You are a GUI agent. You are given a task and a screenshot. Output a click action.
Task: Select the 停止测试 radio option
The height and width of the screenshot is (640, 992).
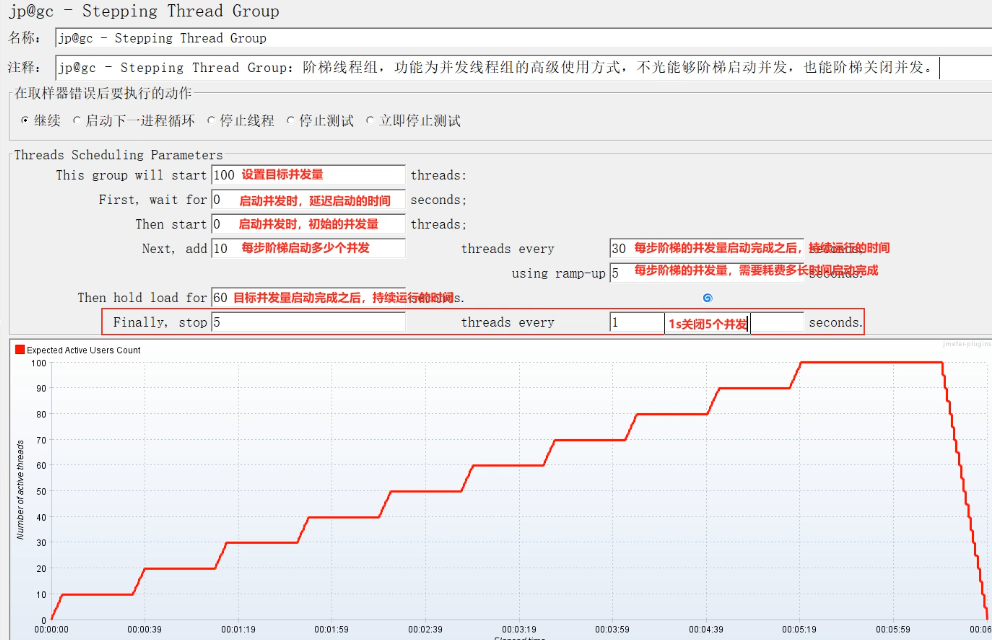point(291,121)
